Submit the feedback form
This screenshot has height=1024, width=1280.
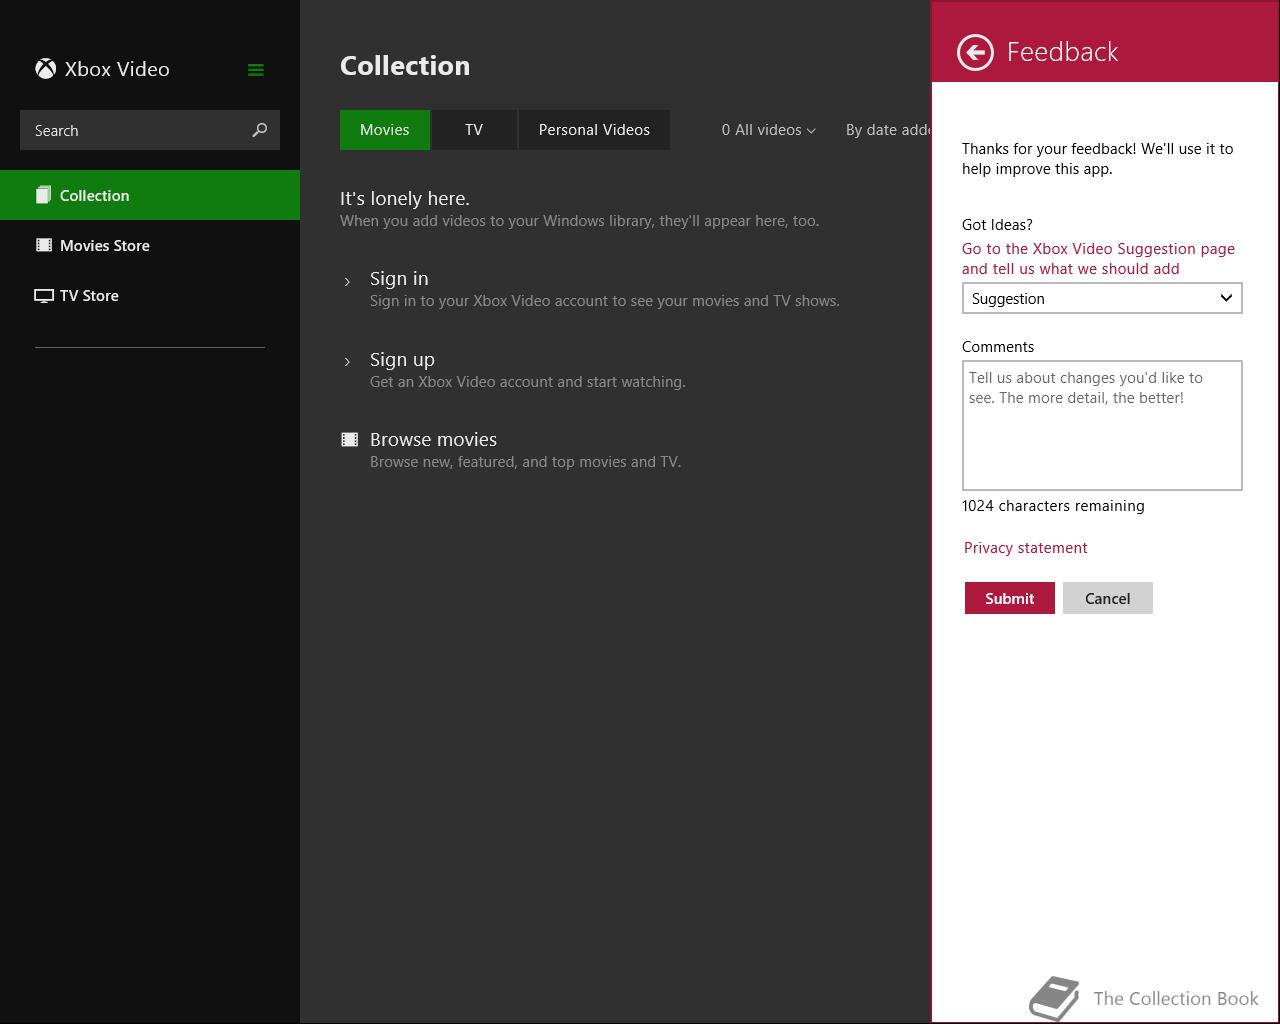[1010, 598]
